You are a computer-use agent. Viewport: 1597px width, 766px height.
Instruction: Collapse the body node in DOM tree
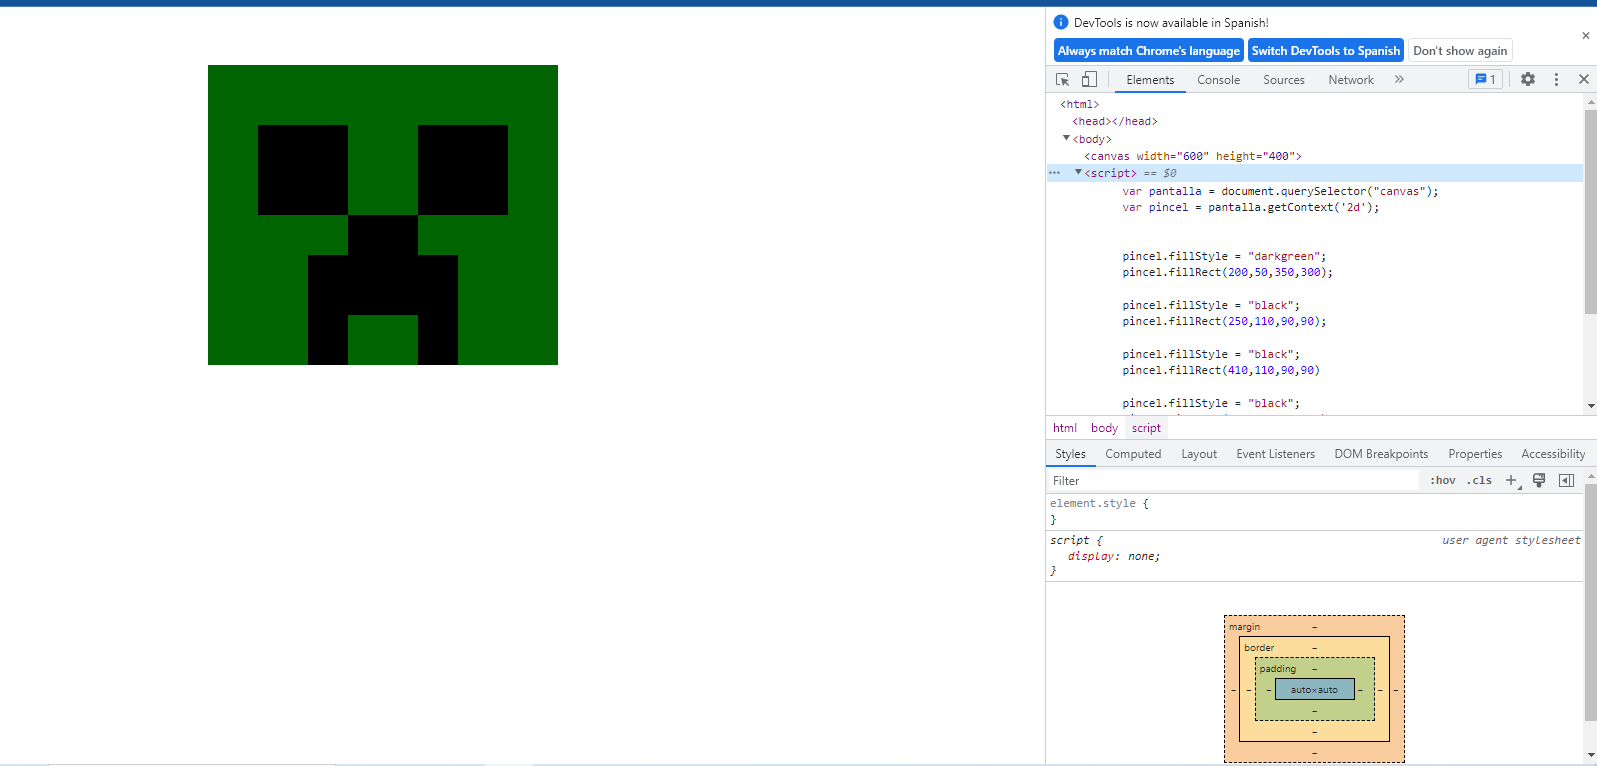tap(1066, 138)
